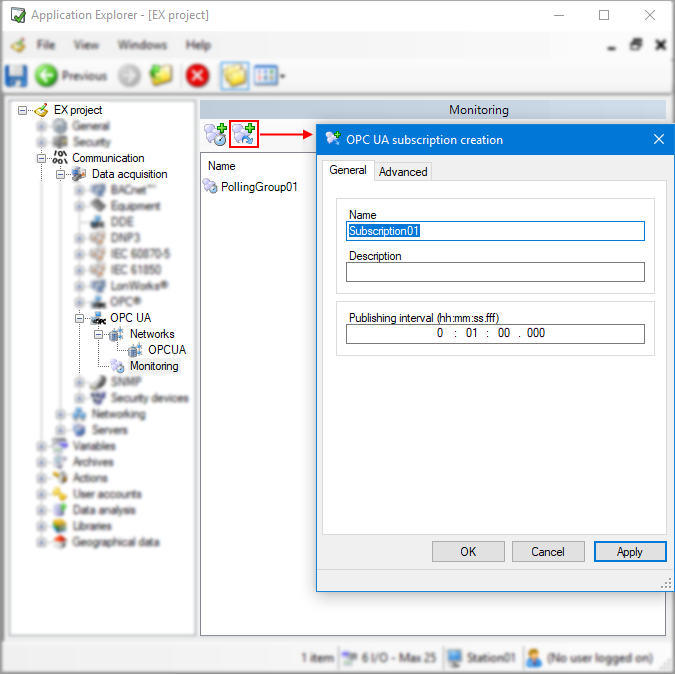Click the add OPC UA subscription icon
The width and height of the screenshot is (675, 674).
coord(244,133)
